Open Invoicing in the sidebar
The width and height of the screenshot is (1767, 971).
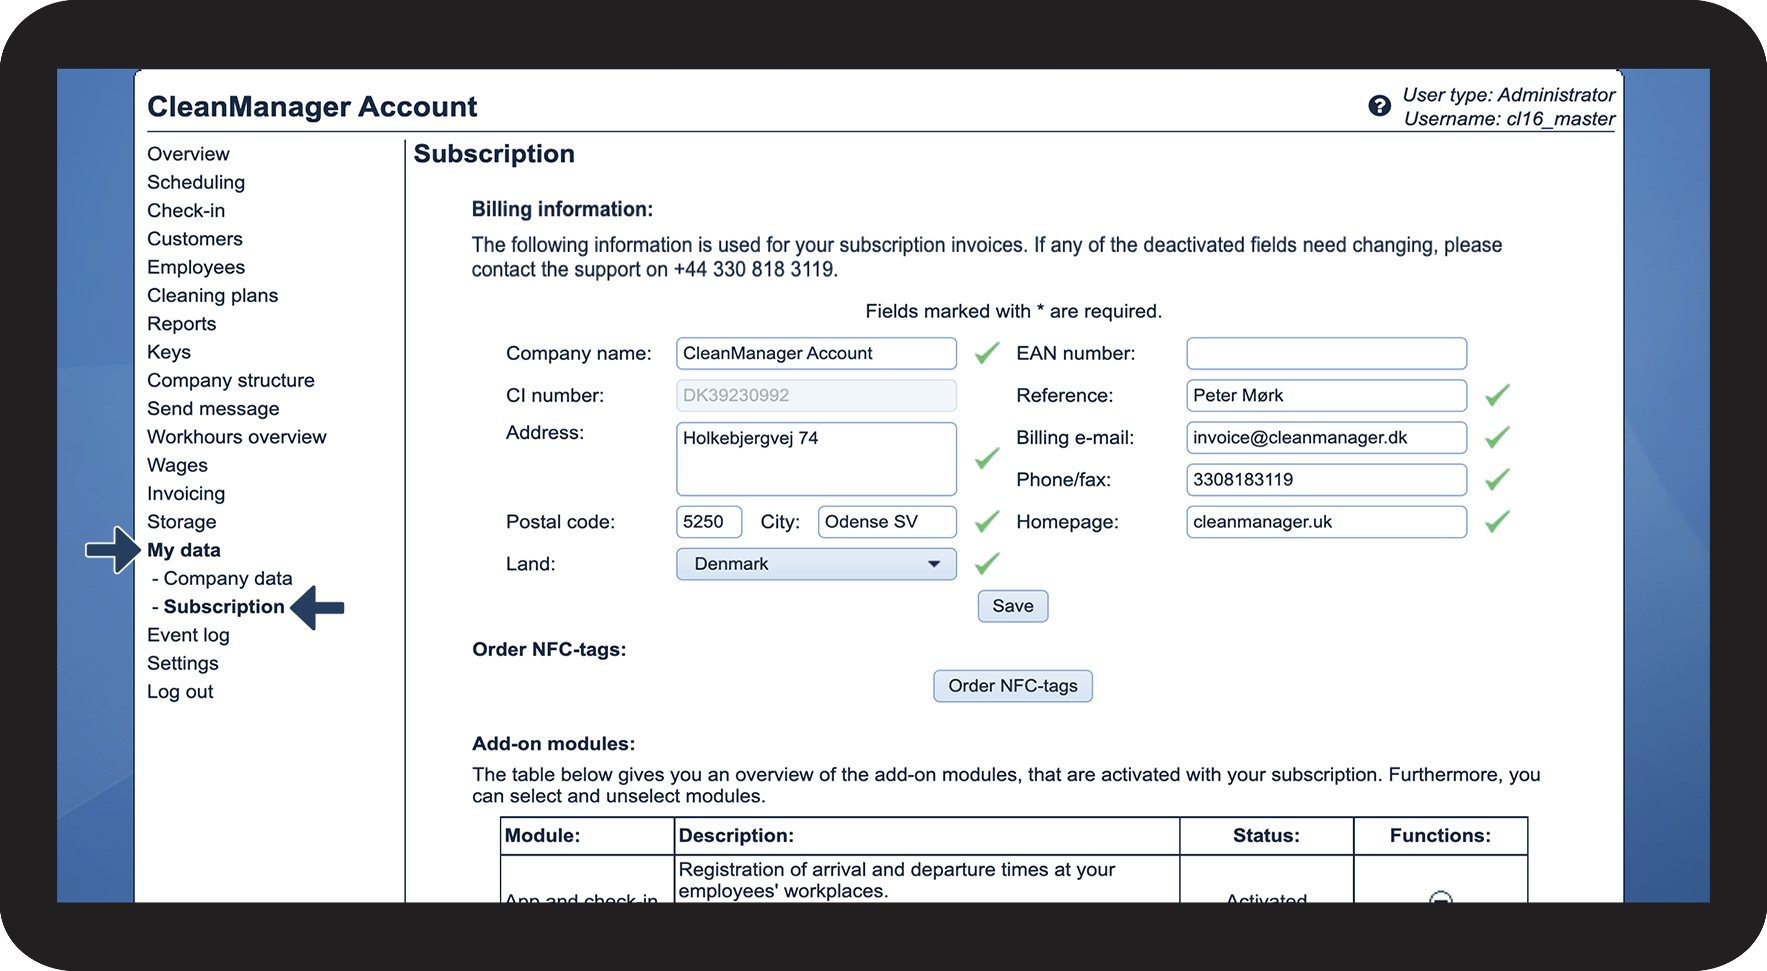pos(186,494)
